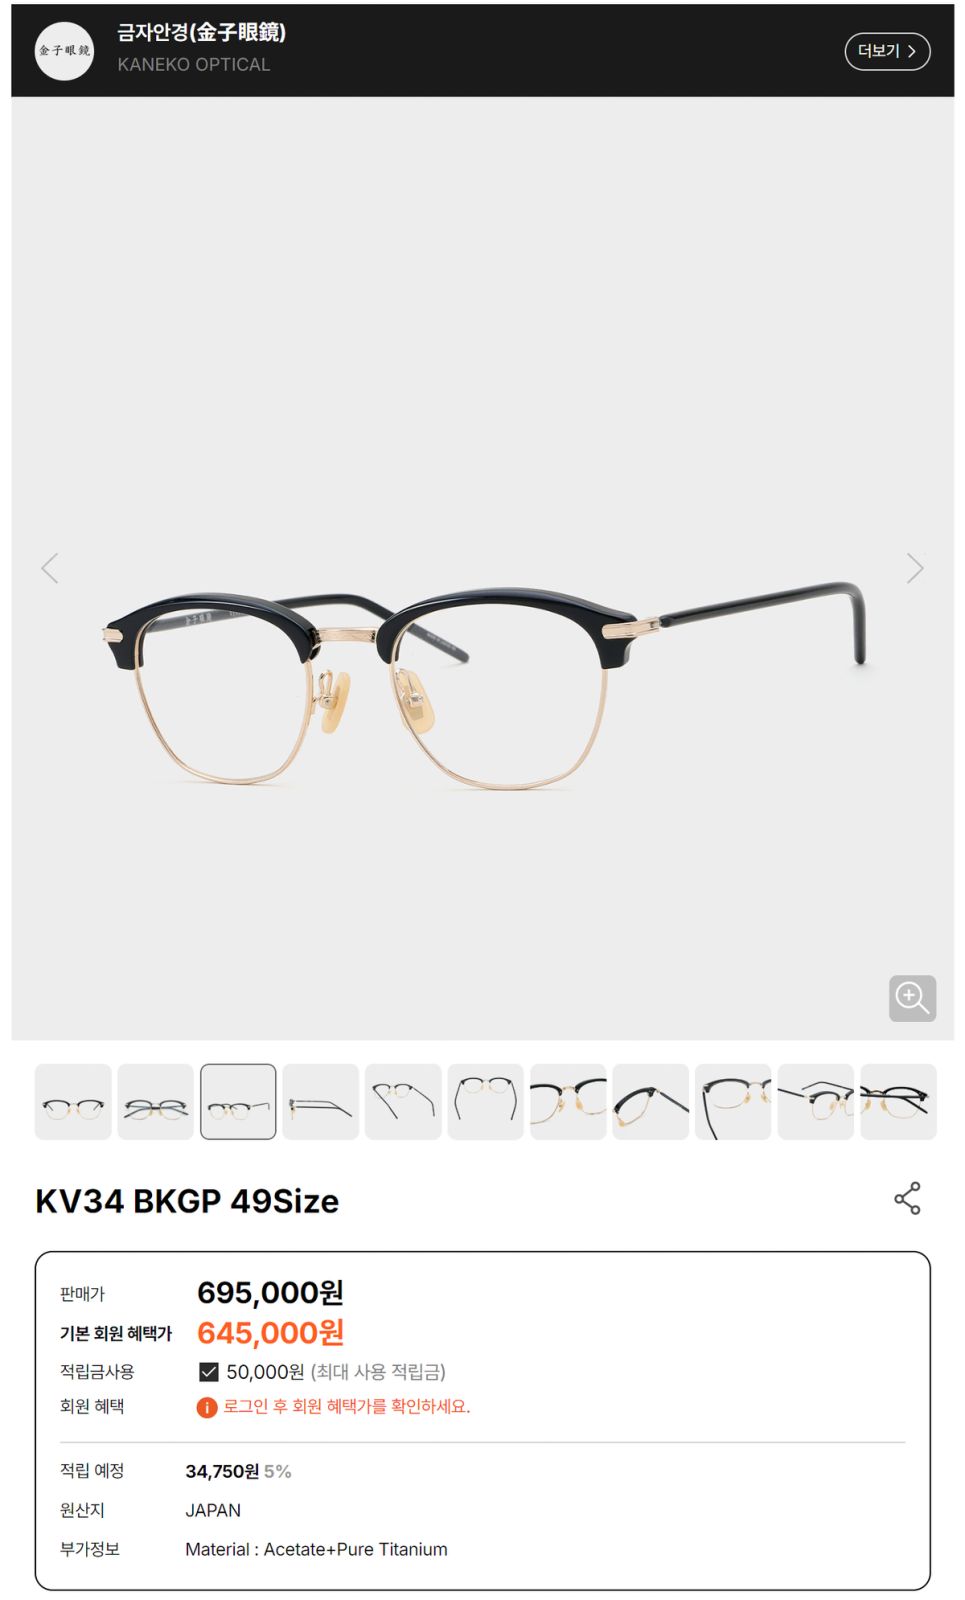Select the fourth side-profile thumbnail

click(321, 1102)
